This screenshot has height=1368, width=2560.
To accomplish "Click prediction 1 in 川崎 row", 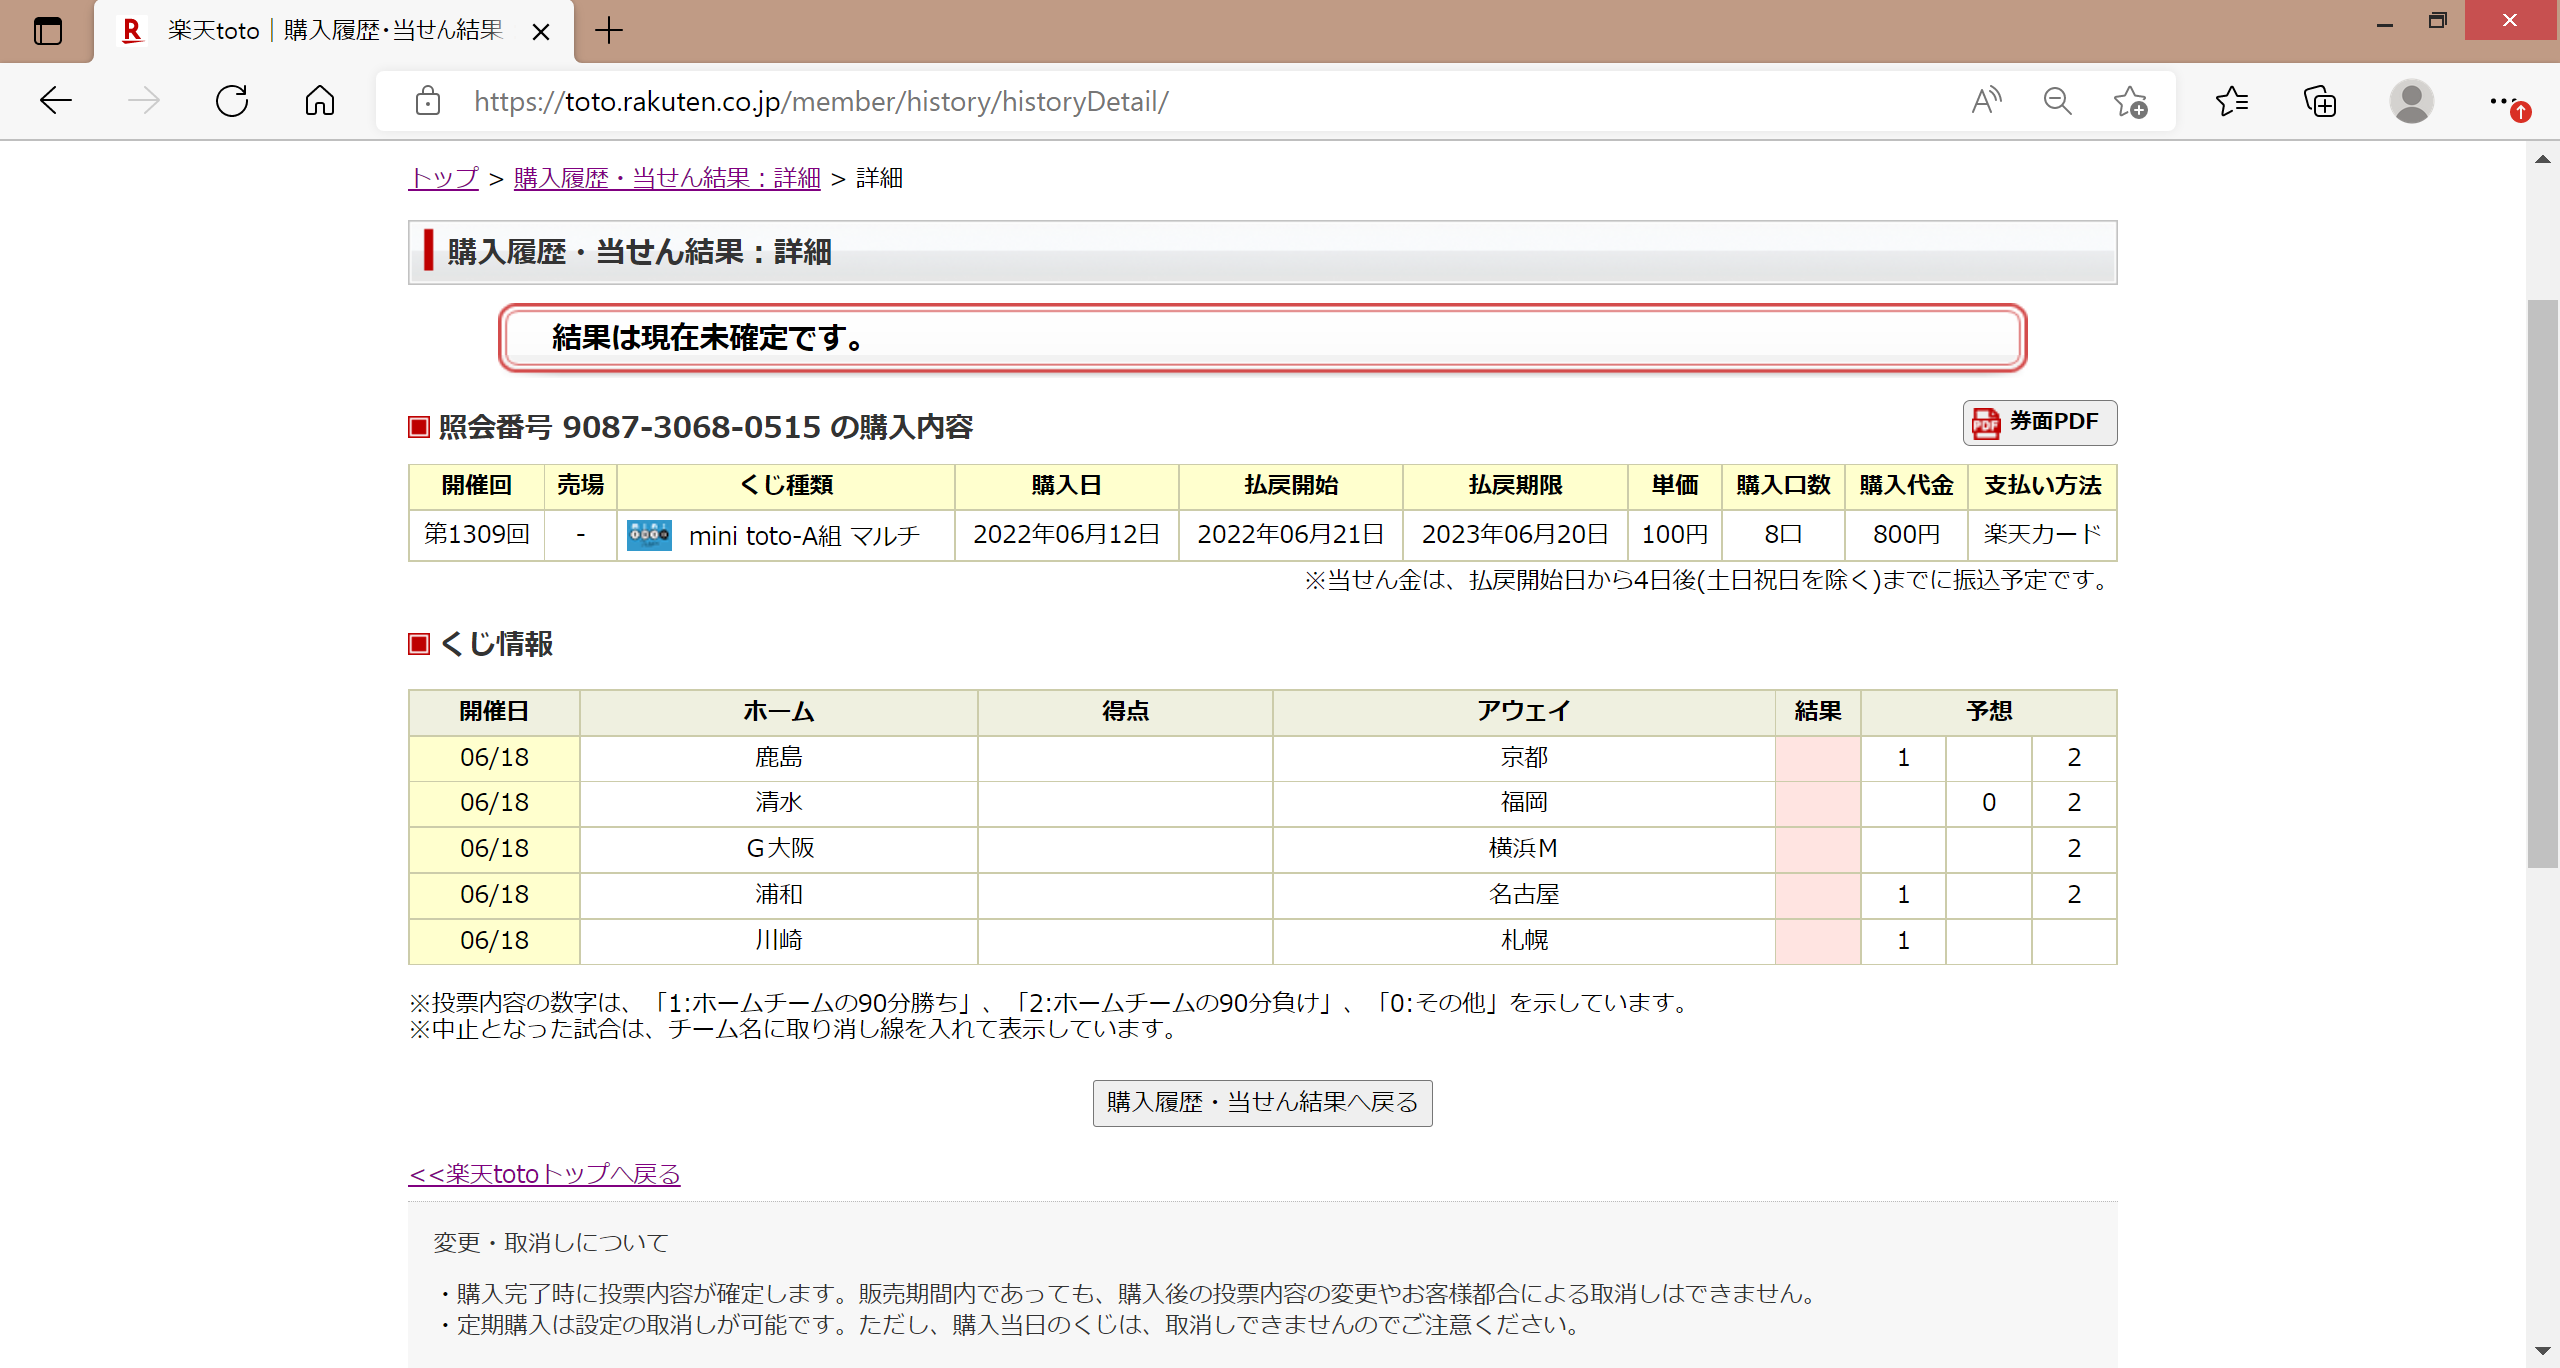I will click(1903, 941).
